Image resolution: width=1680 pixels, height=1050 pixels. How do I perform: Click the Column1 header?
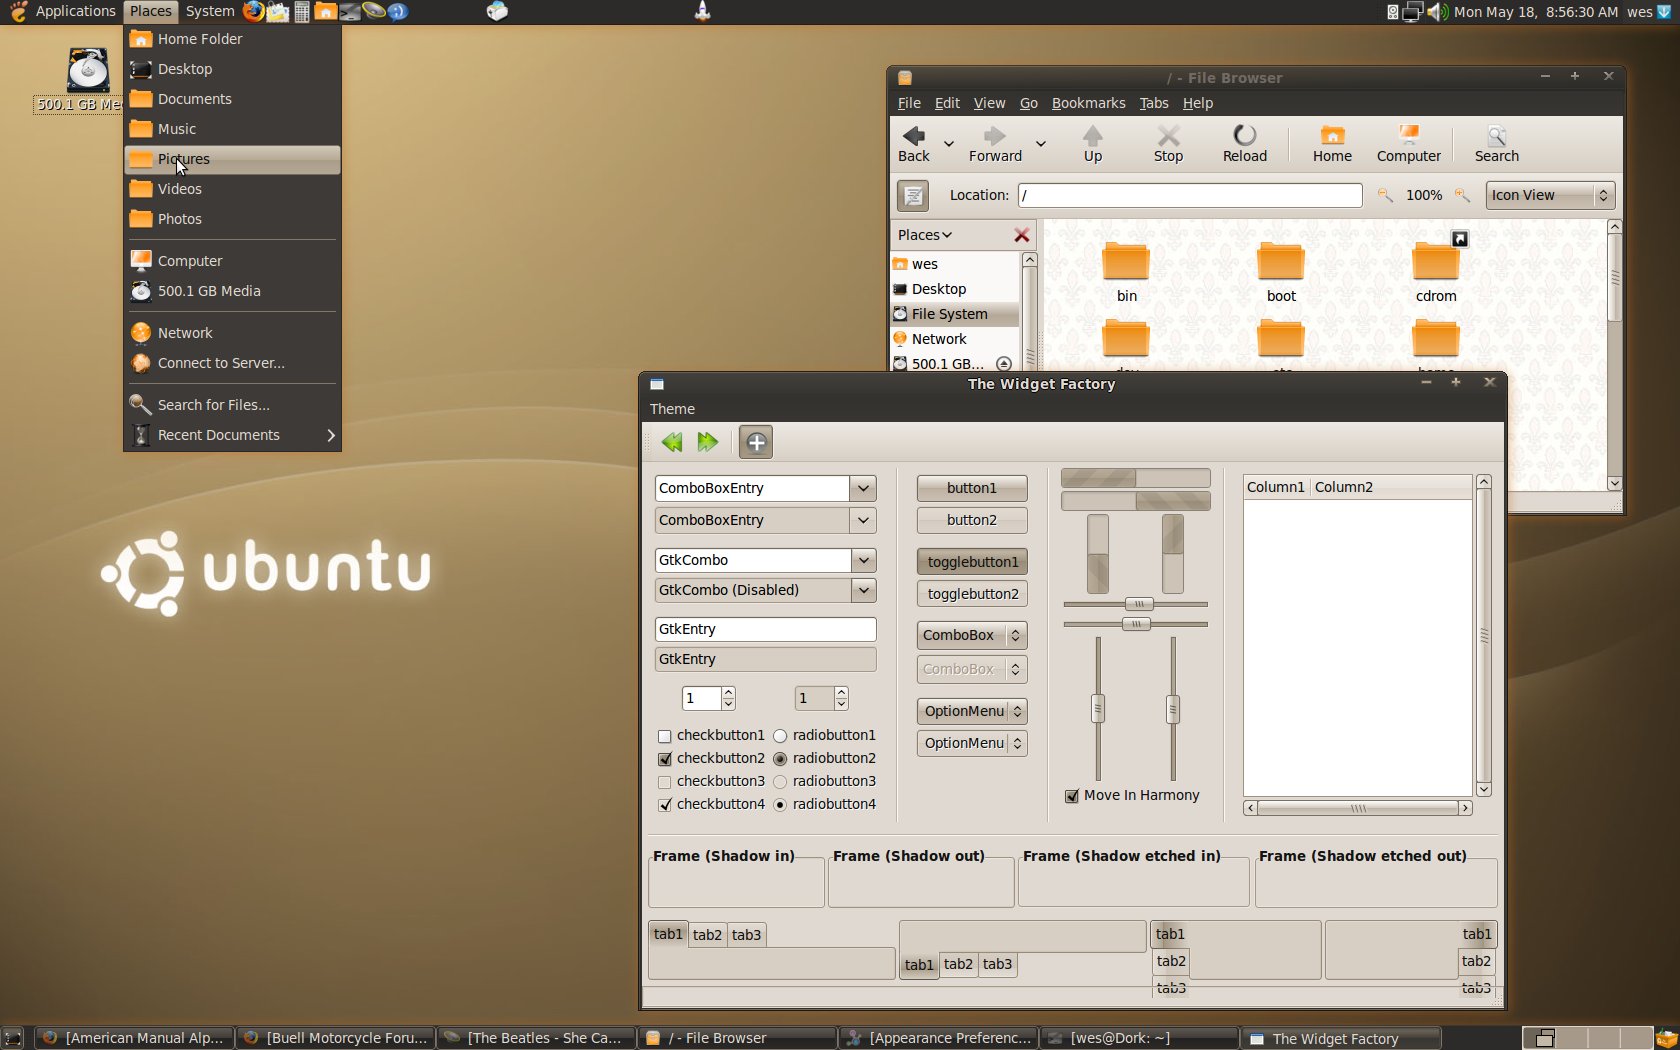click(1276, 487)
